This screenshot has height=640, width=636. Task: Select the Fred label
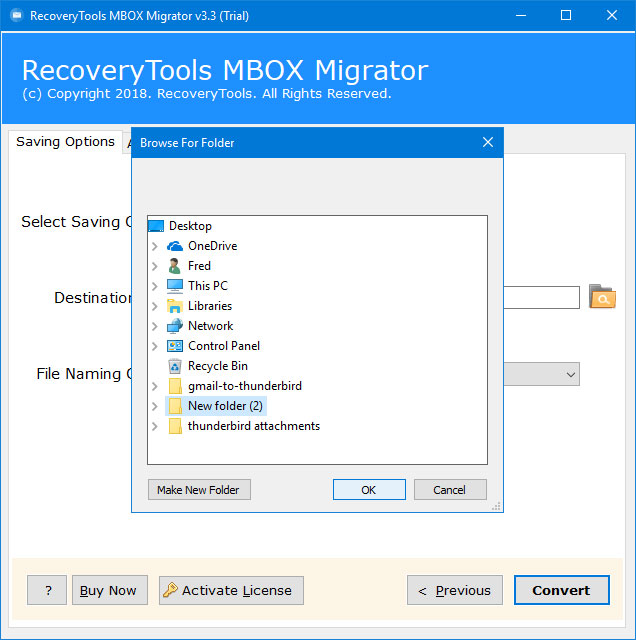tap(199, 266)
